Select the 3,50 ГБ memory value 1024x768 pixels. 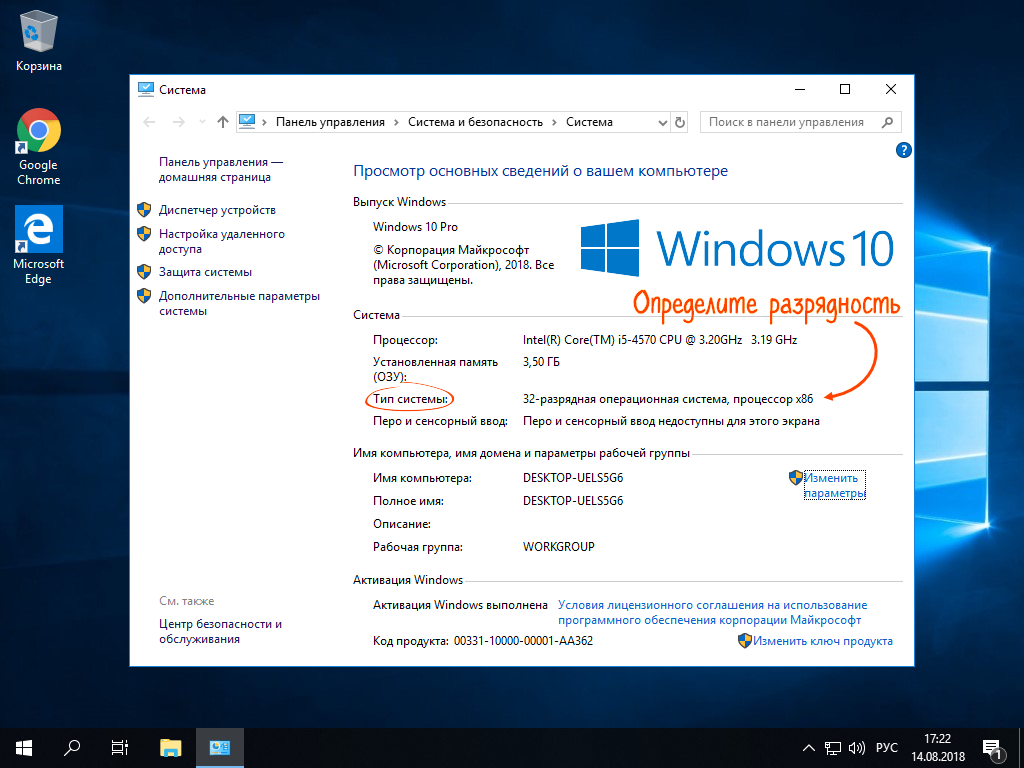click(x=541, y=362)
